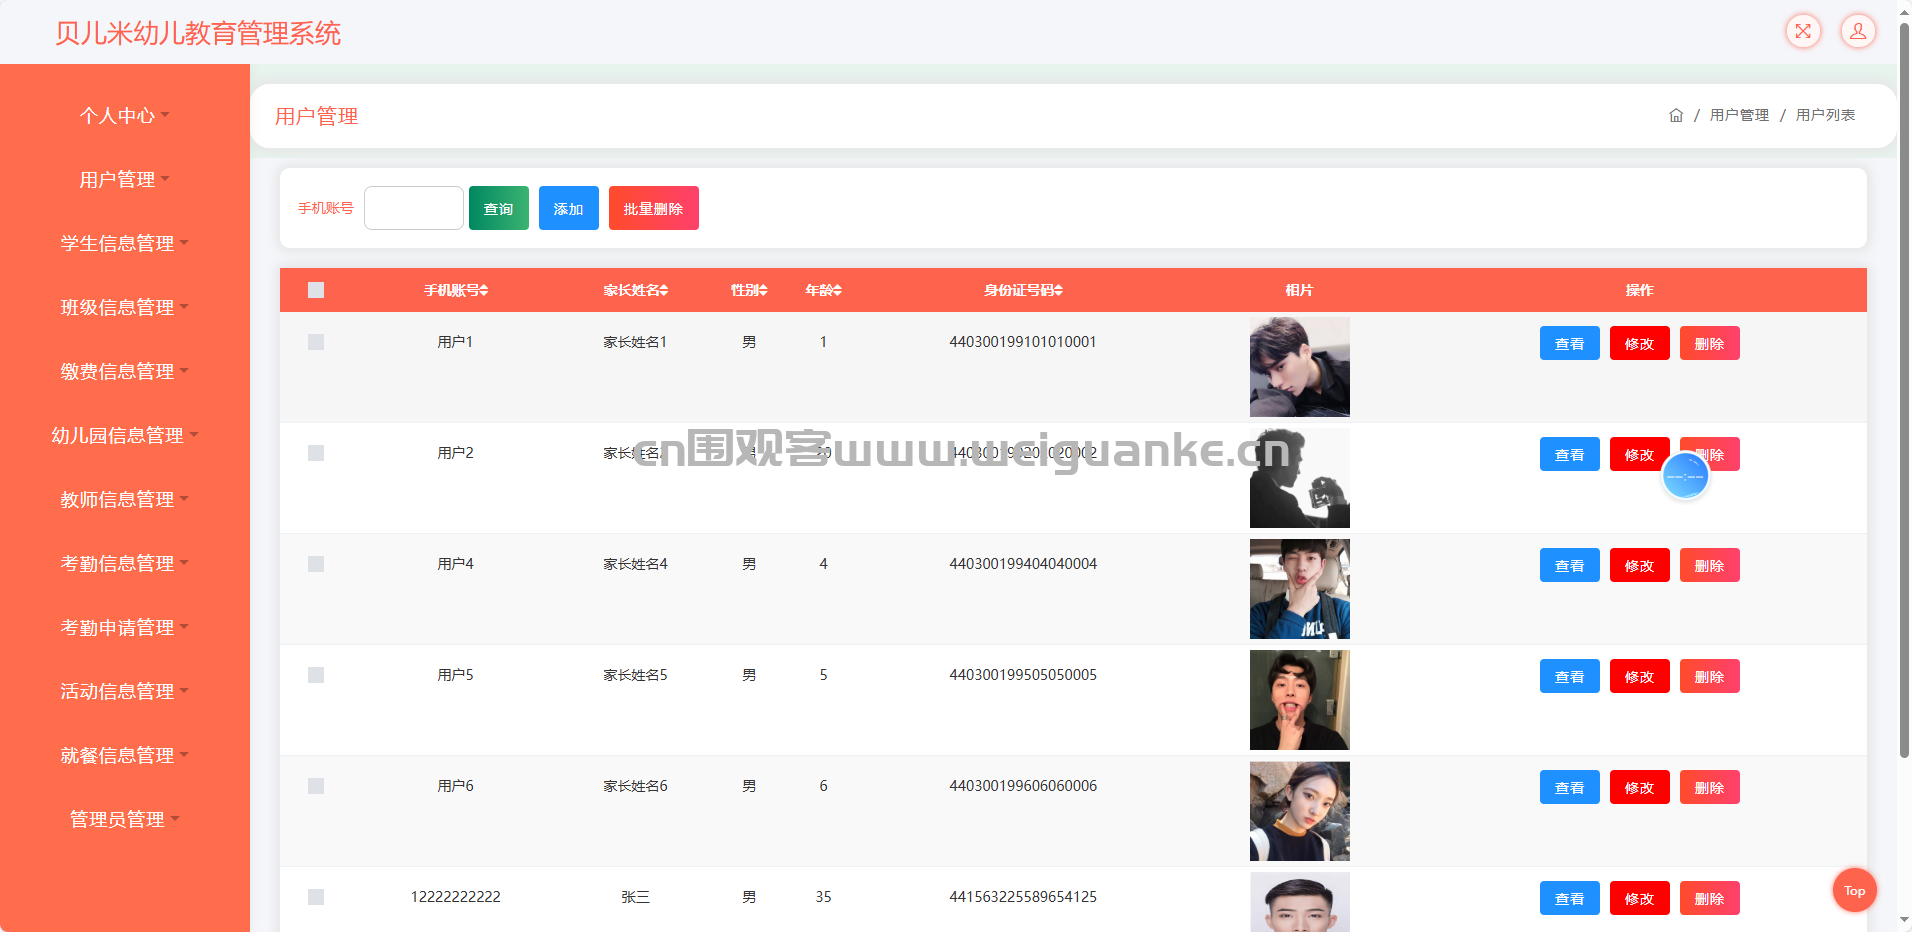The image size is (1912, 932).
Task: Open the 管理员管理 sidebar menu item
Action: pos(124,819)
